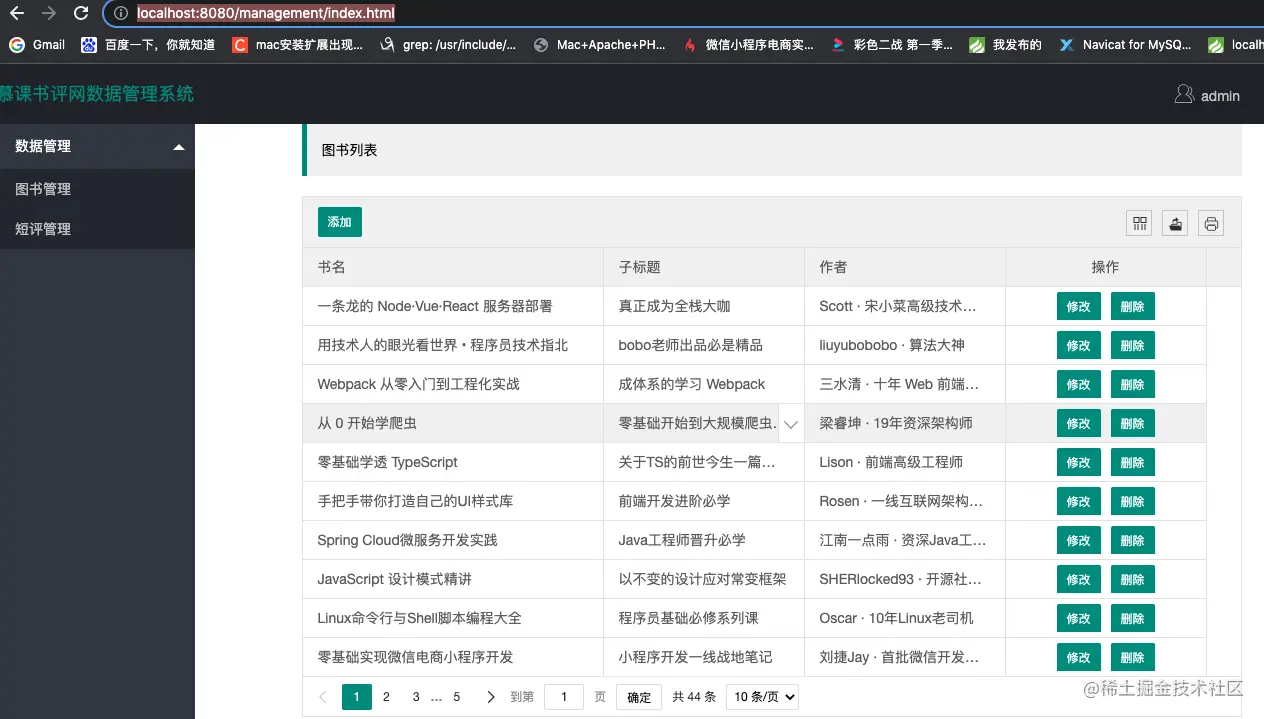Screen dimensions: 1264x719
Task: Click 修改 for the Webpack 从零入门 row
Action: [x=1079, y=384]
